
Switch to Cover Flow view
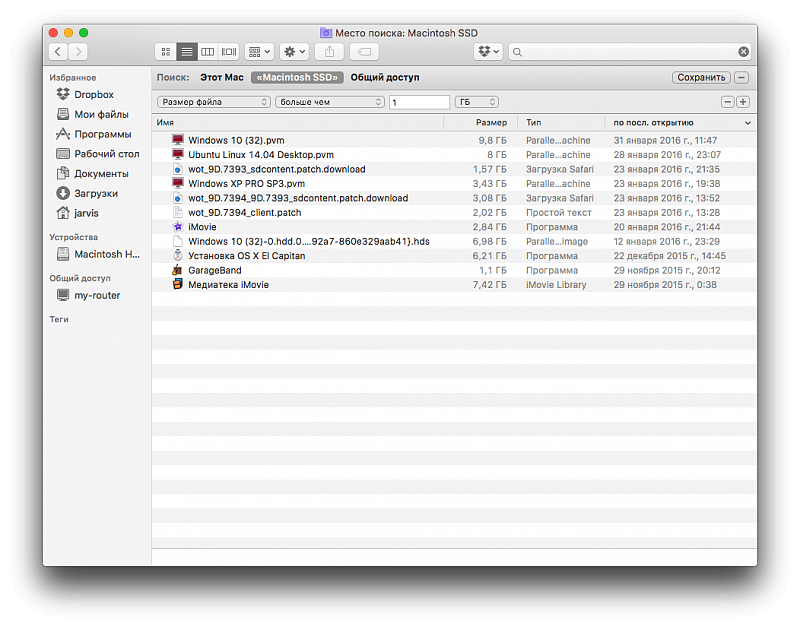click(x=229, y=51)
